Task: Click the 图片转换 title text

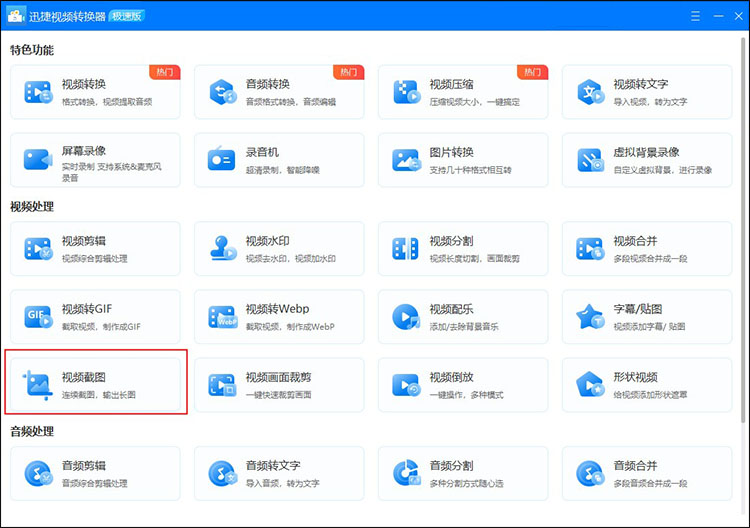Action: click(x=452, y=152)
